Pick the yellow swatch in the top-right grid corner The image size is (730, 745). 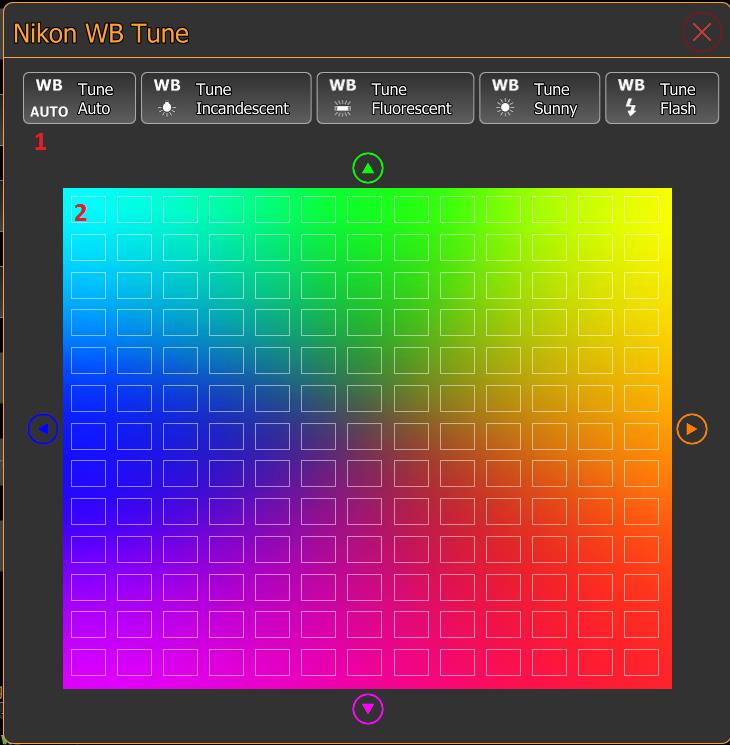[x=641, y=210]
